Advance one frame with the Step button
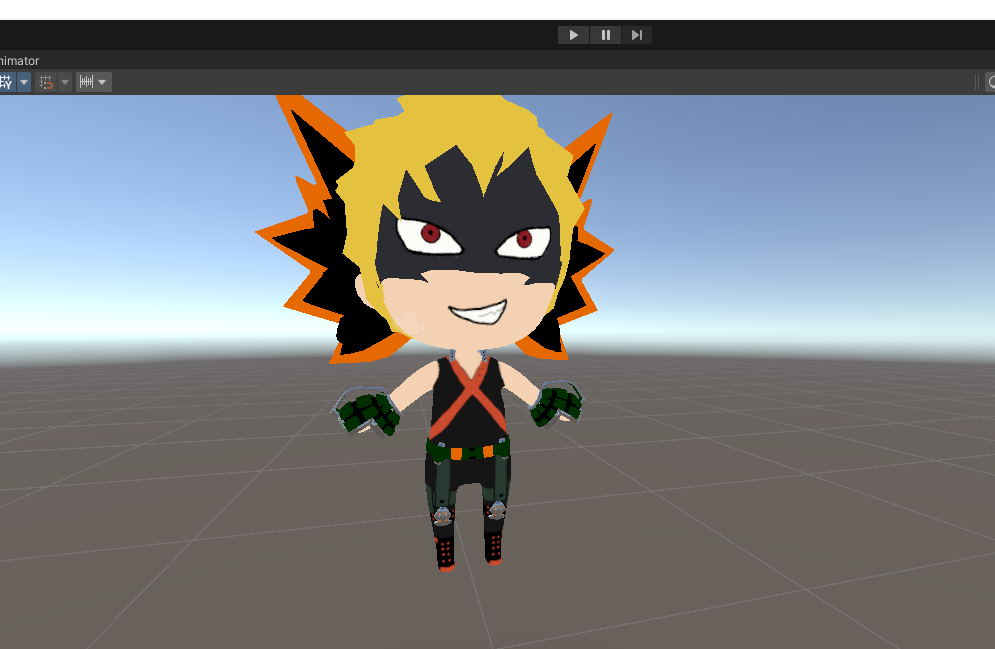 pyautogui.click(x=636, y=35)
